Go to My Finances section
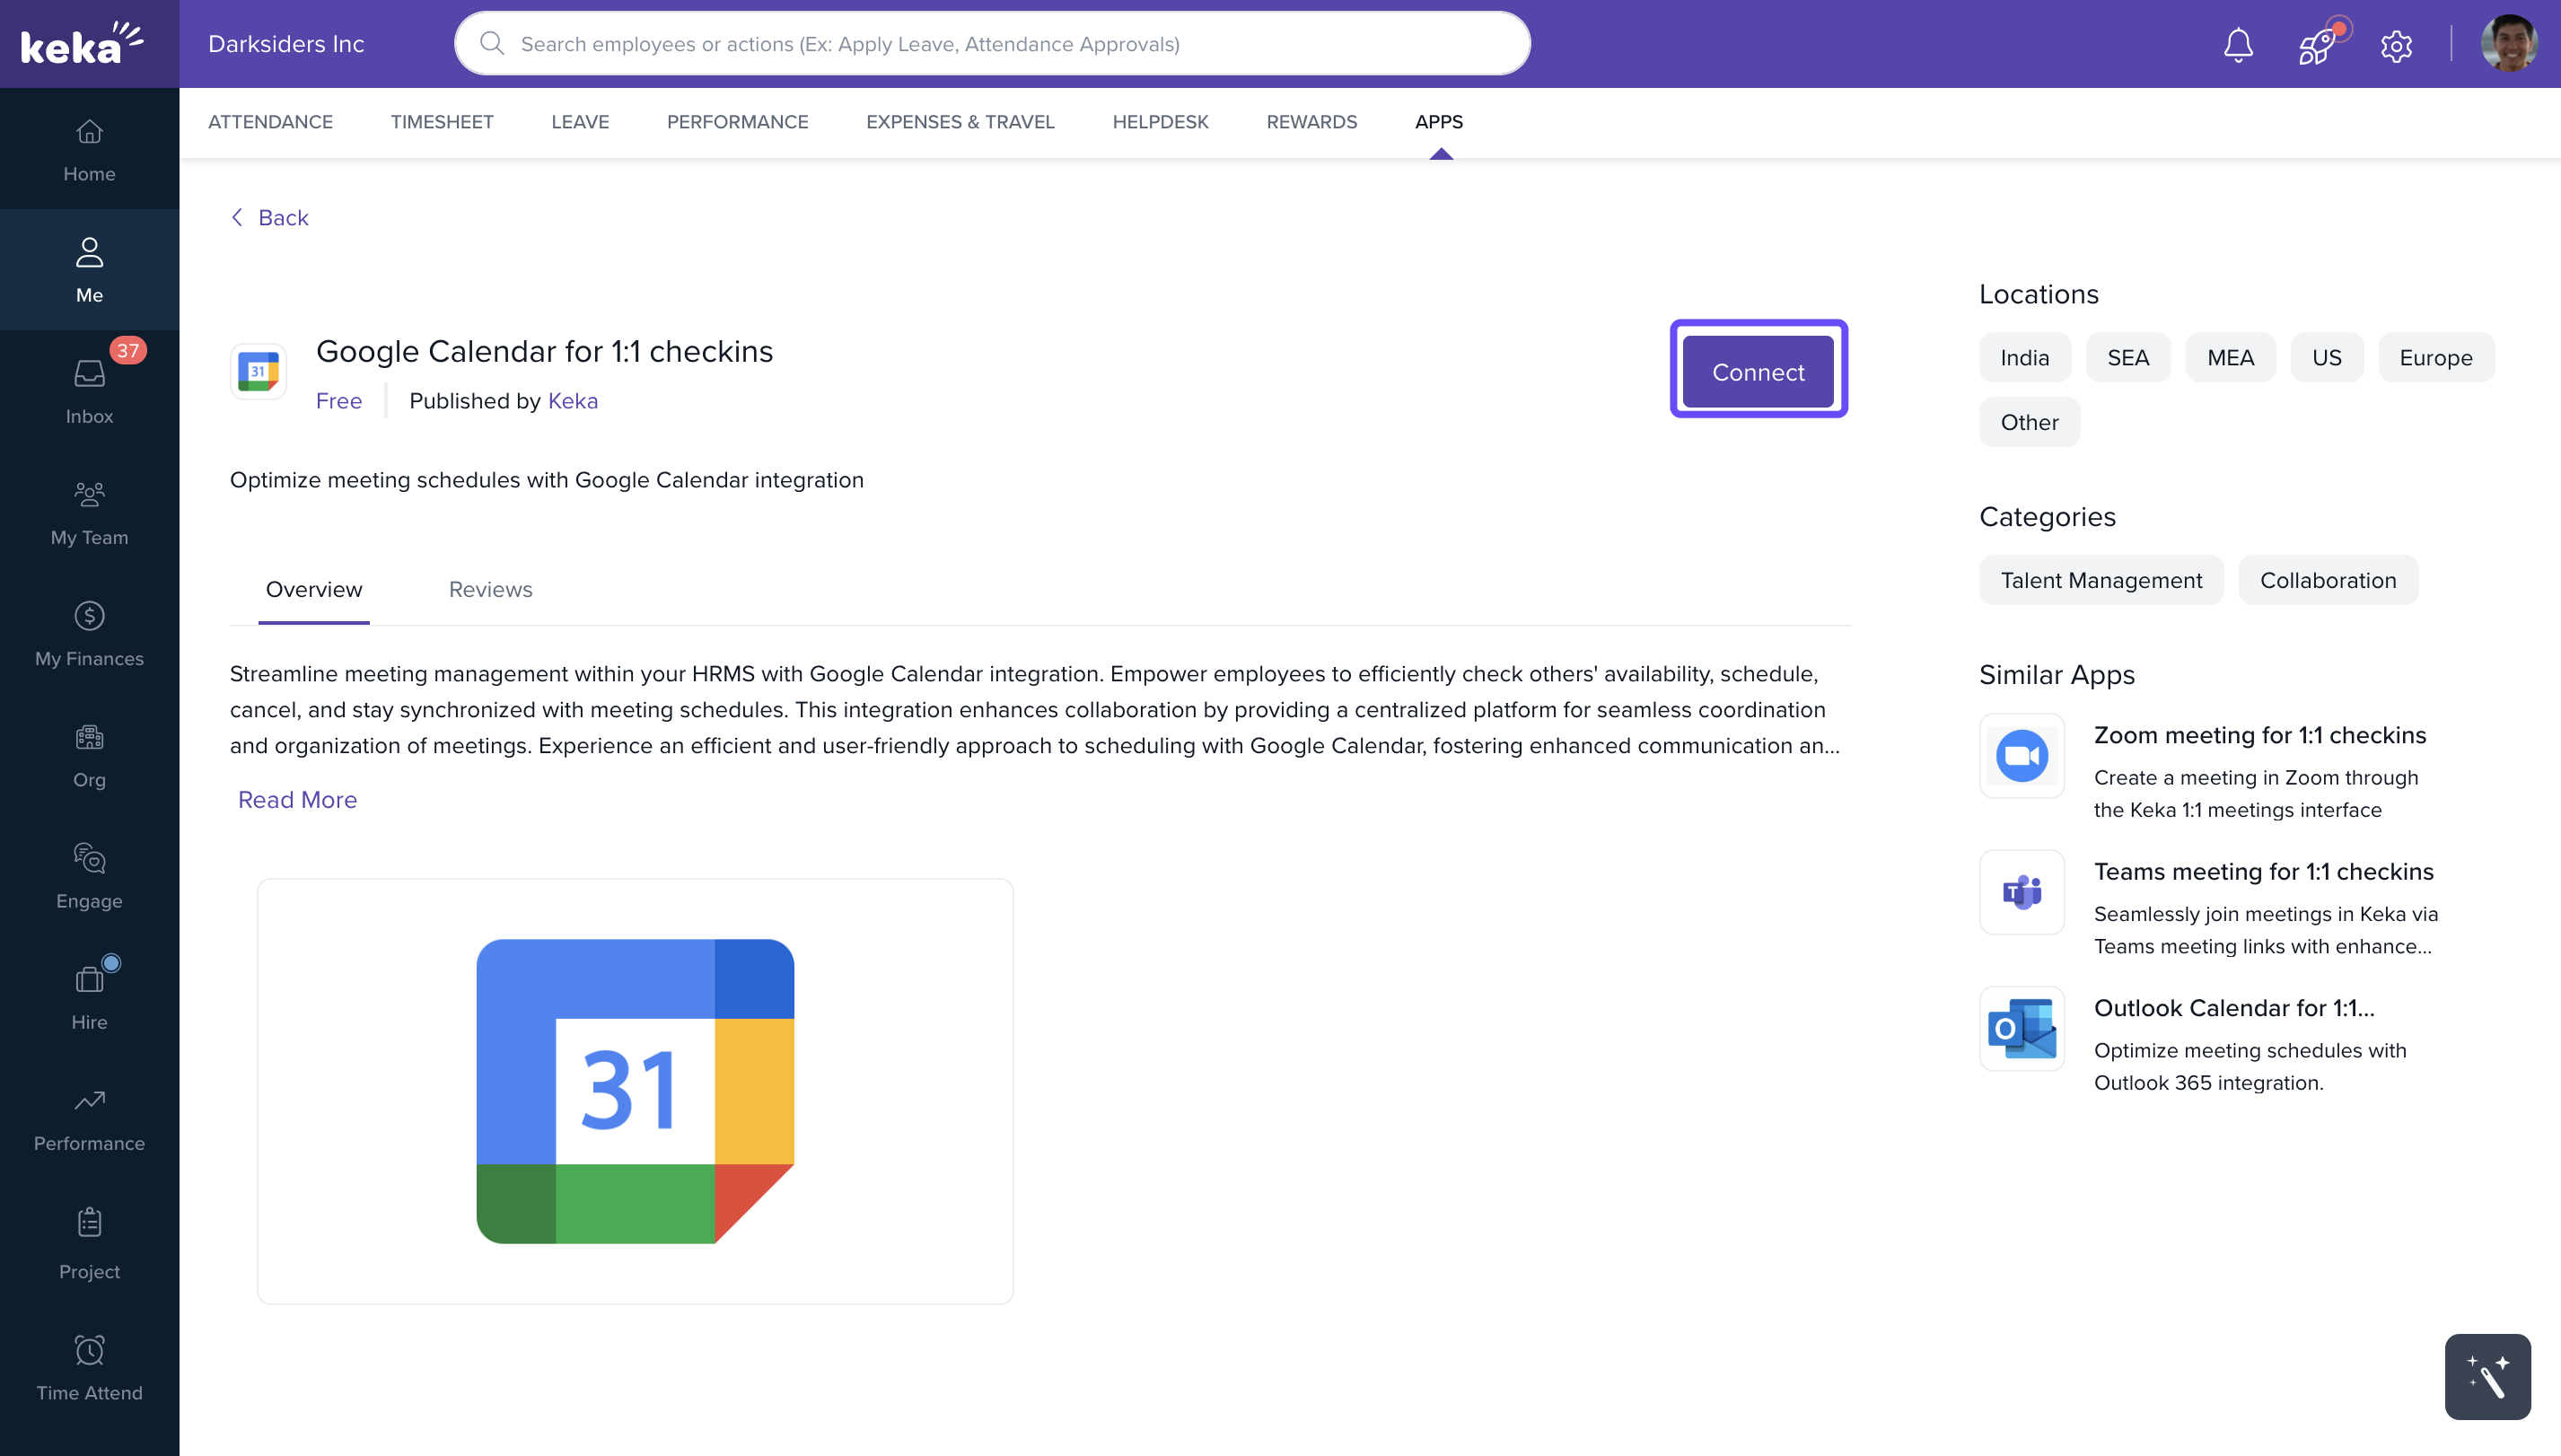Viewport: 2561px width, 1456px height. tap(89, 633)
